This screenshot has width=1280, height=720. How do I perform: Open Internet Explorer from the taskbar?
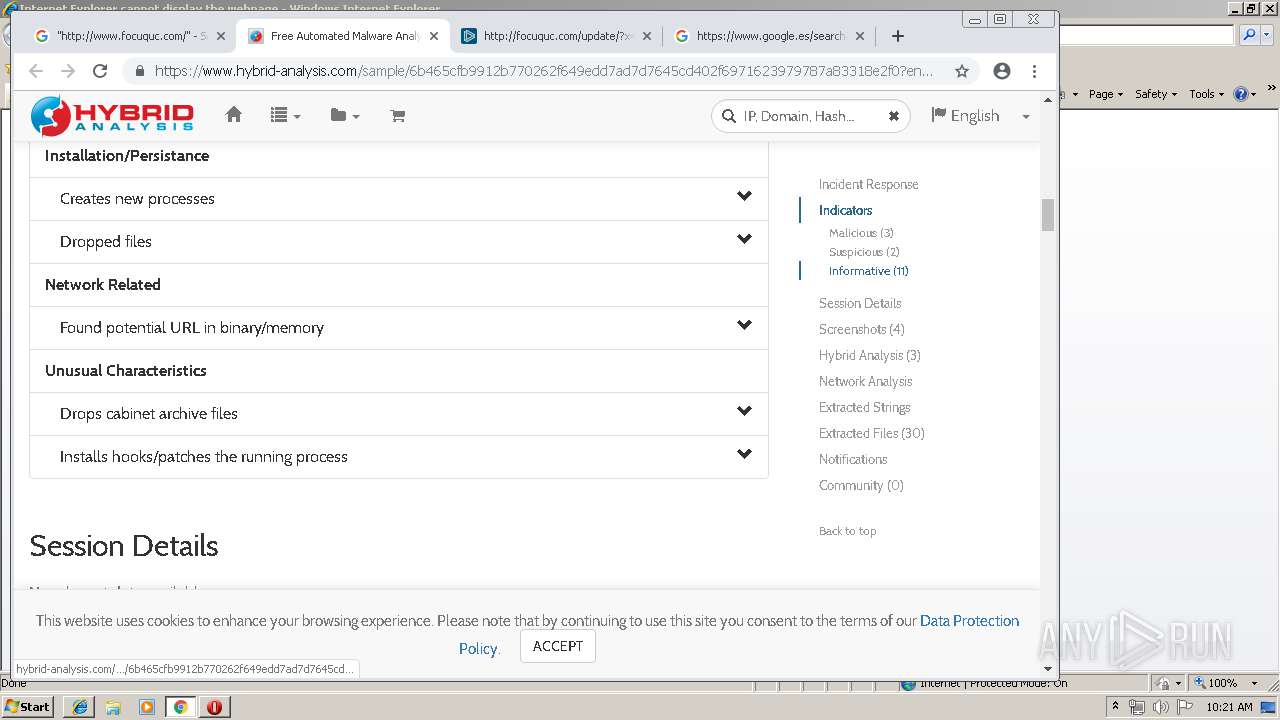[80, 707]
